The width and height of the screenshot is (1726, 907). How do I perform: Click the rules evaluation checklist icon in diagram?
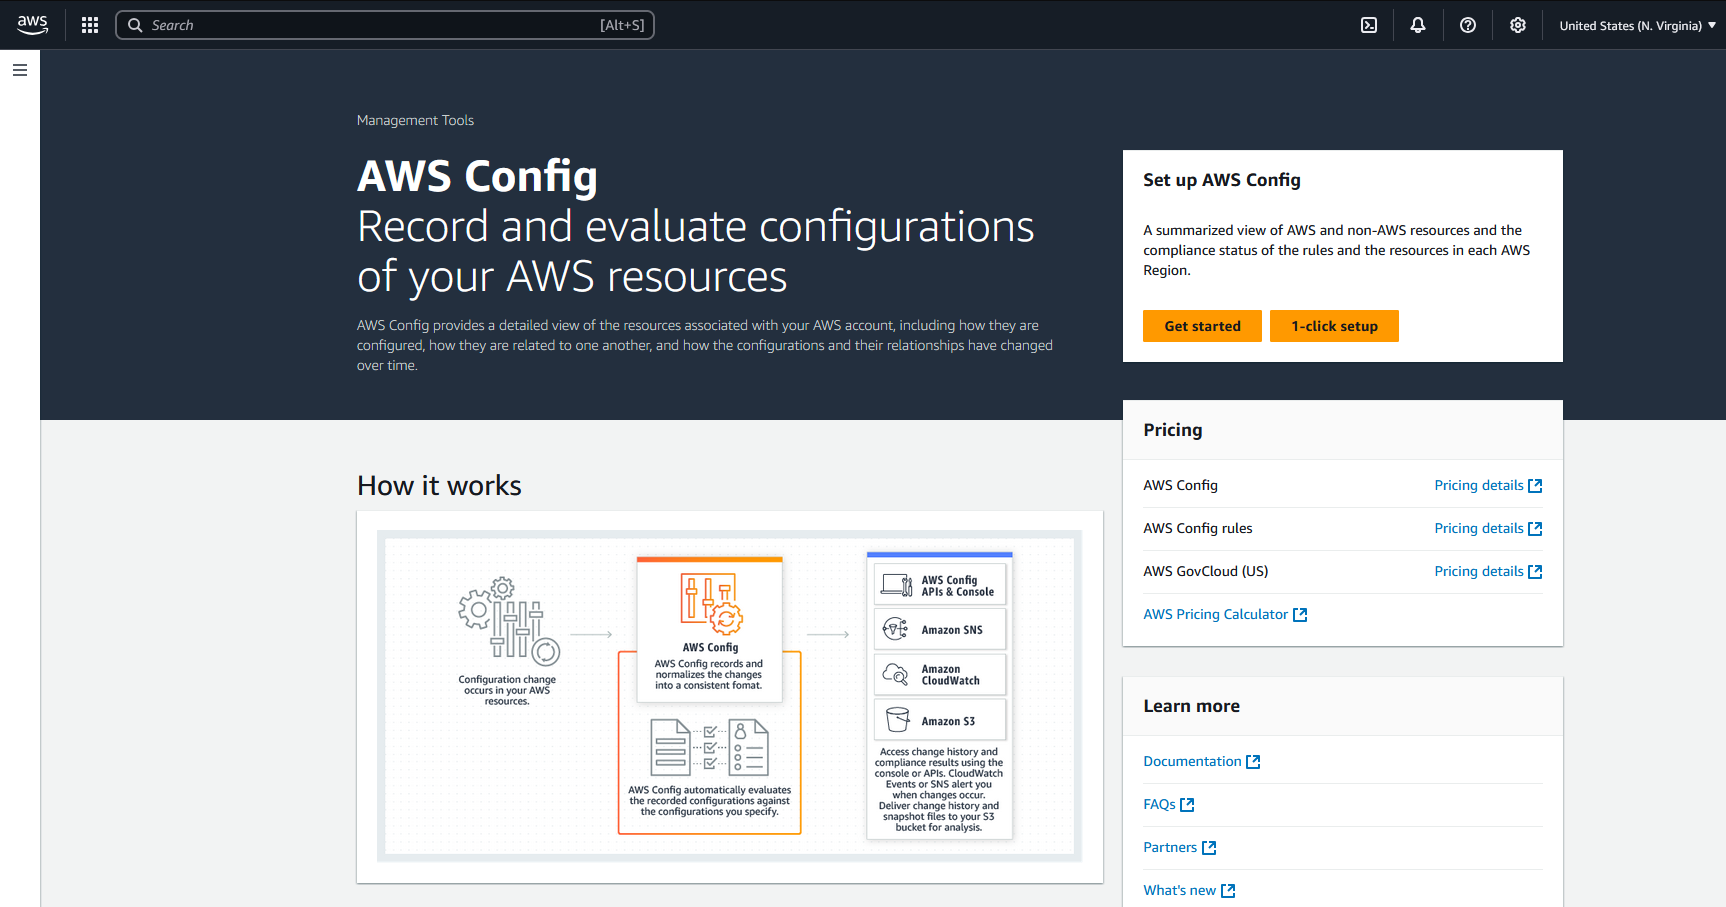click(709, 747)
